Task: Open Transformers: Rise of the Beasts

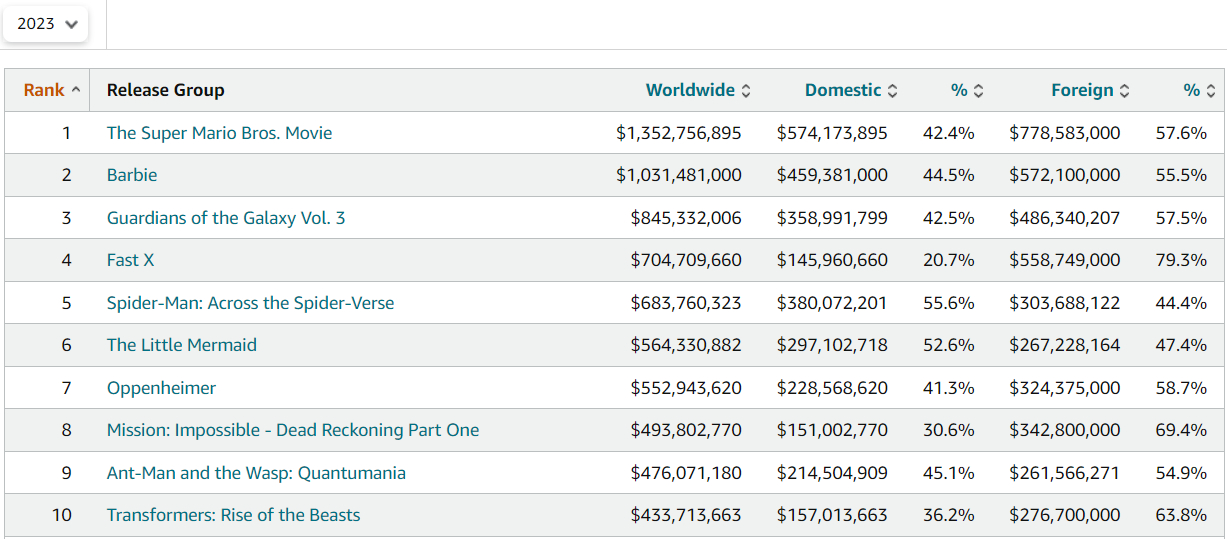Action: [233, 515]
